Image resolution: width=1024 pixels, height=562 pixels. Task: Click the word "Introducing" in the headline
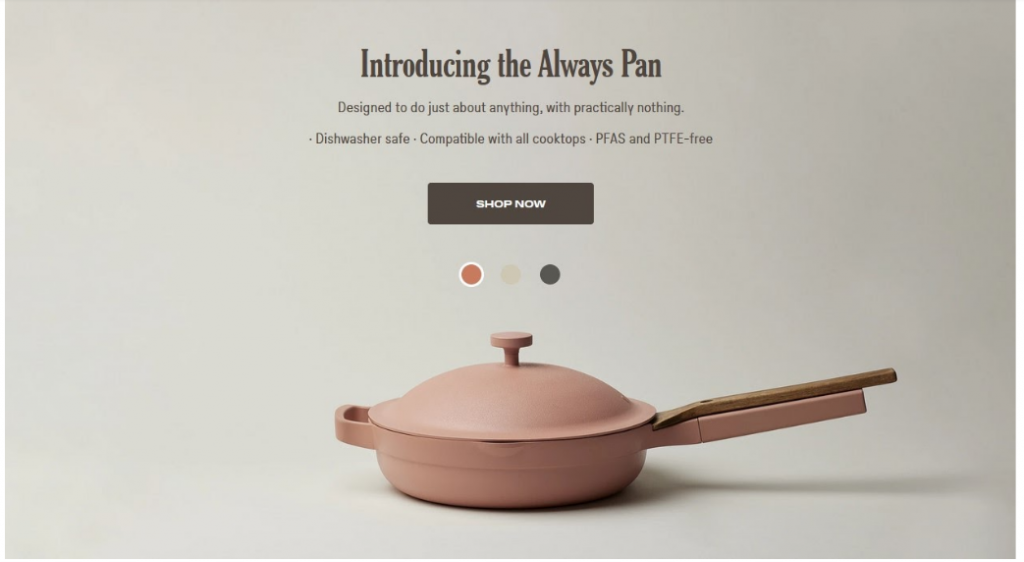click(425, 65)
